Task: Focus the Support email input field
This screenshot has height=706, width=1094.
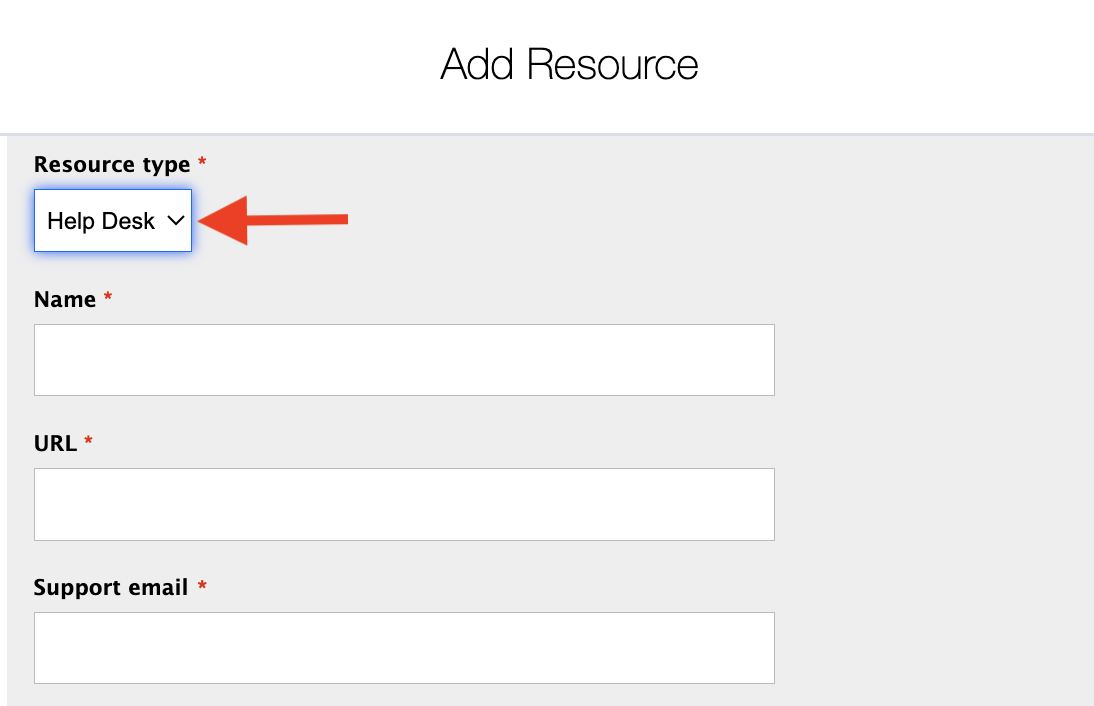Action: click(x=404, y=648)
